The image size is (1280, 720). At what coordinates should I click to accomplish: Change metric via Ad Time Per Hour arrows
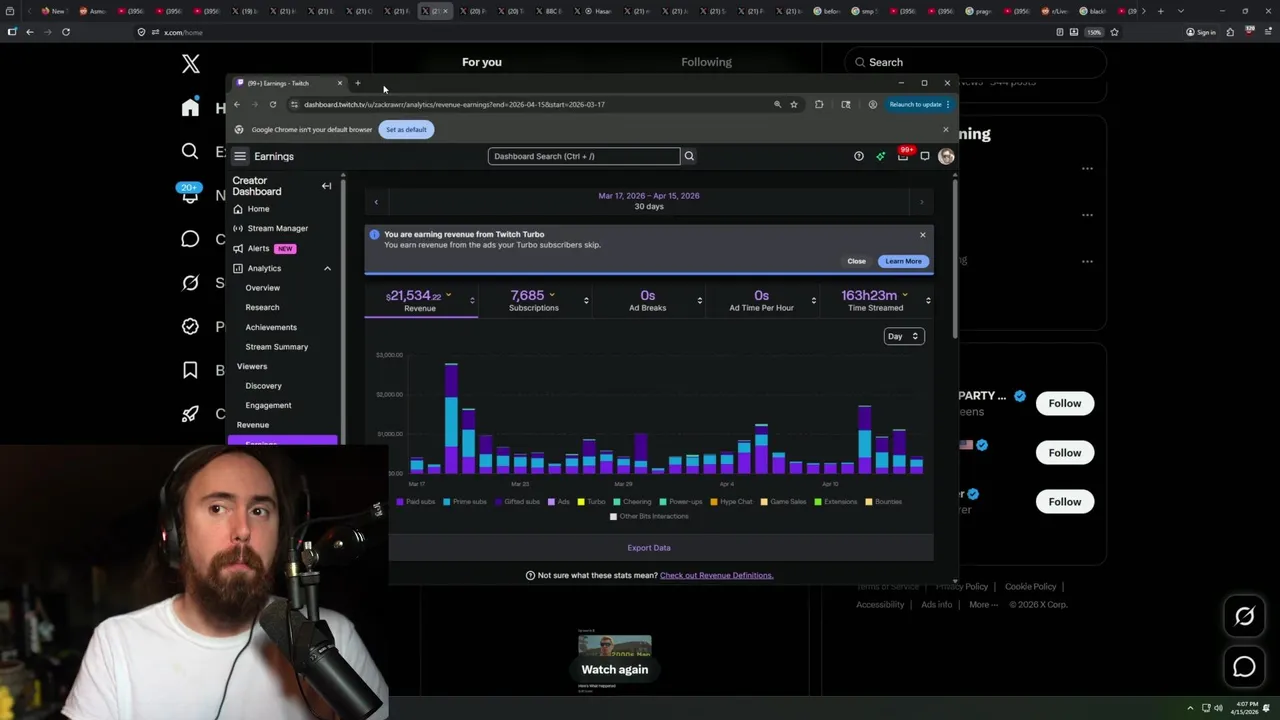click(x=813, y=300)
